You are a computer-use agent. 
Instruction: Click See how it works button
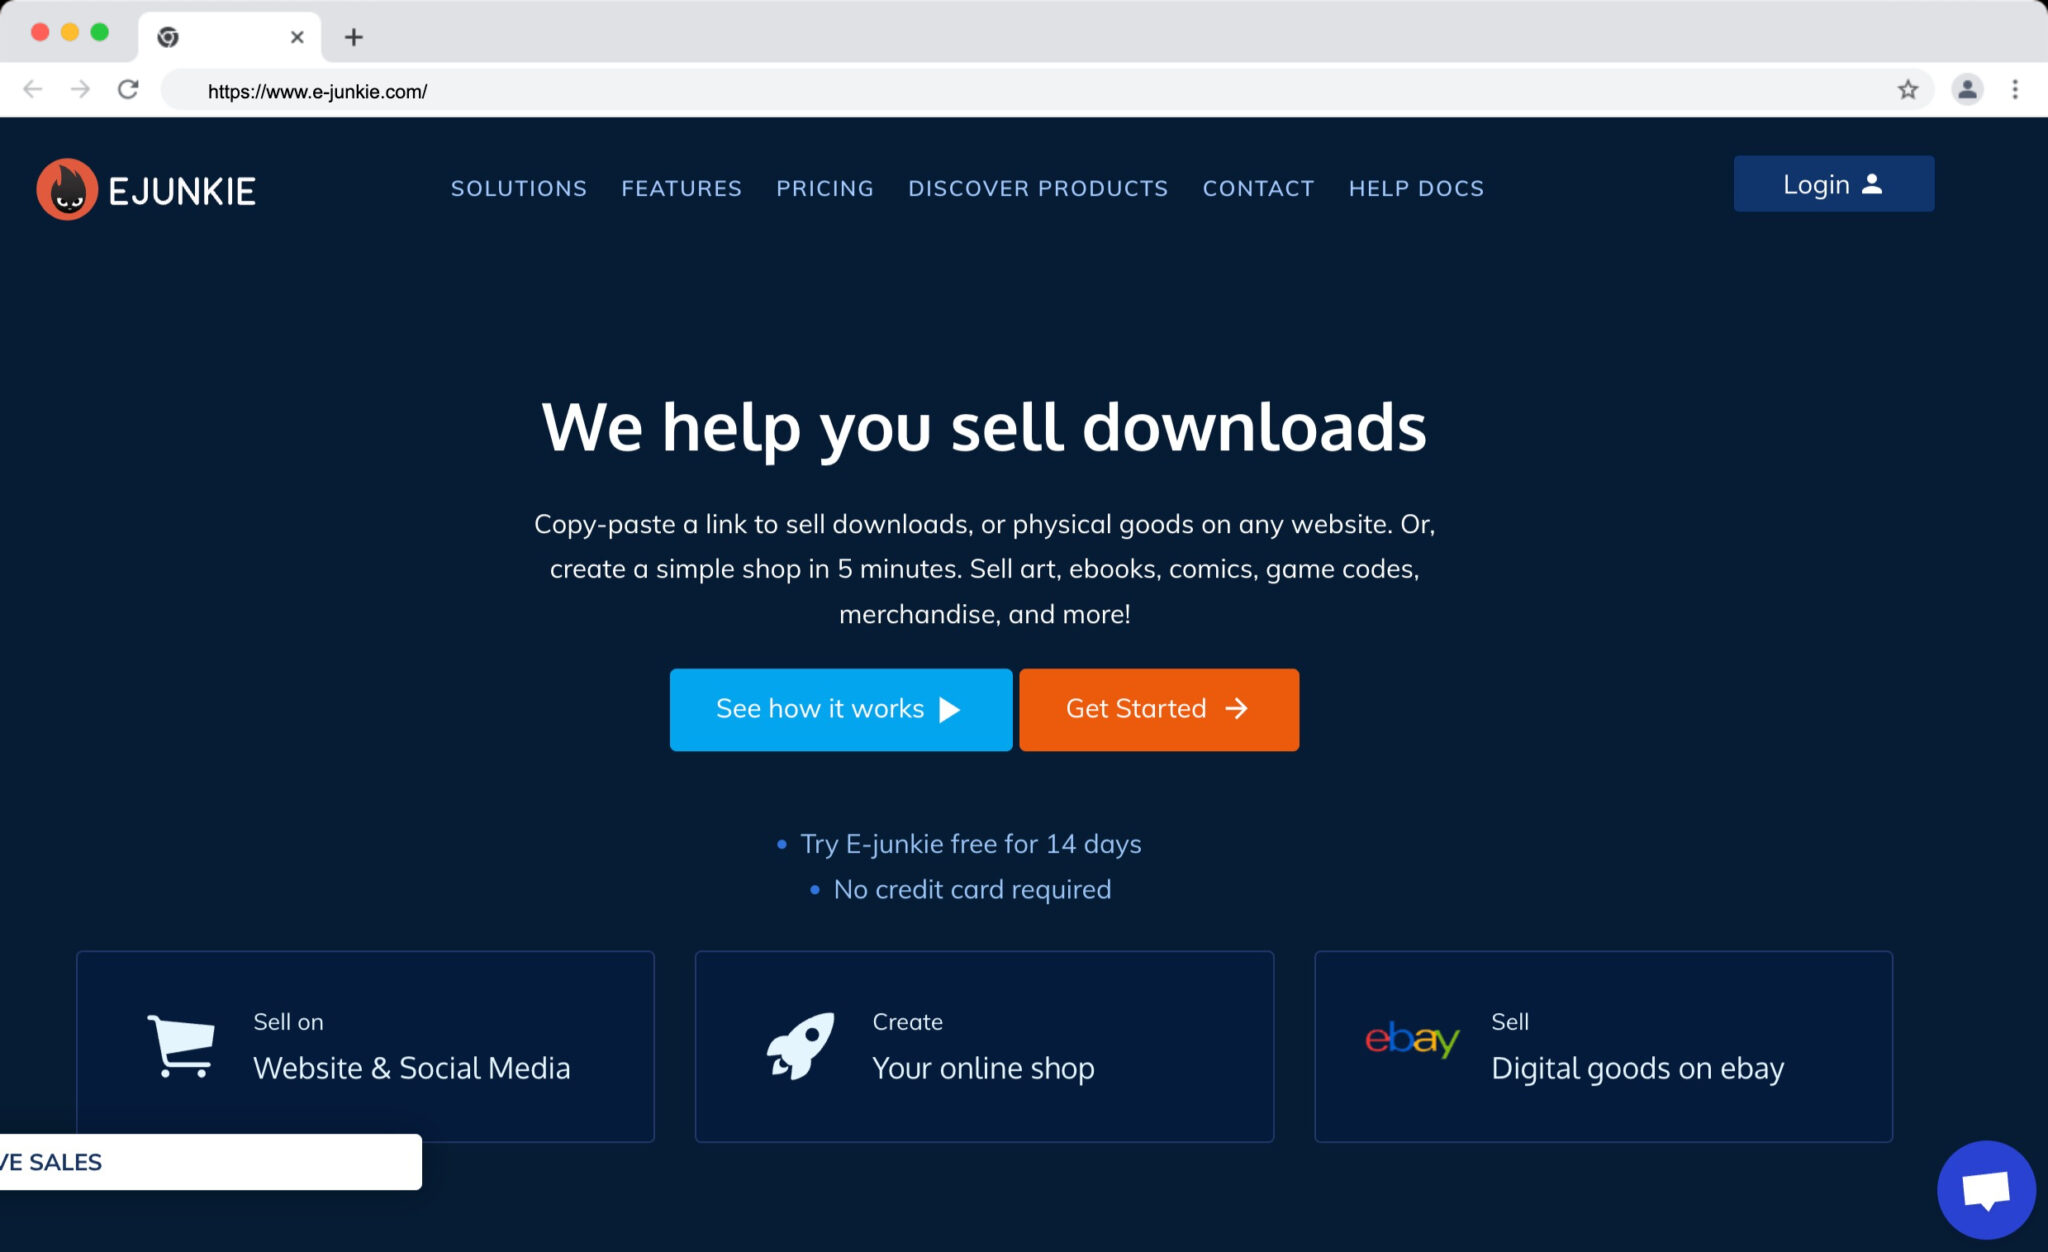(841, 710)
